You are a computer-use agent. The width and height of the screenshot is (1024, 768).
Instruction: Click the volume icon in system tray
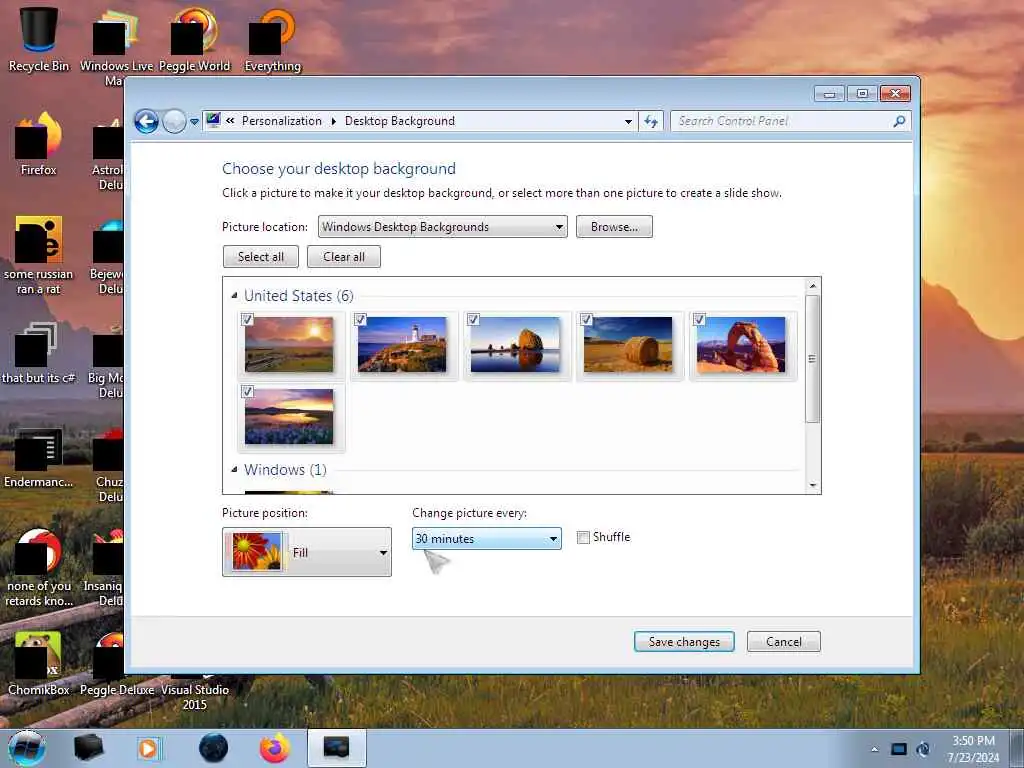tap(923, 749)
